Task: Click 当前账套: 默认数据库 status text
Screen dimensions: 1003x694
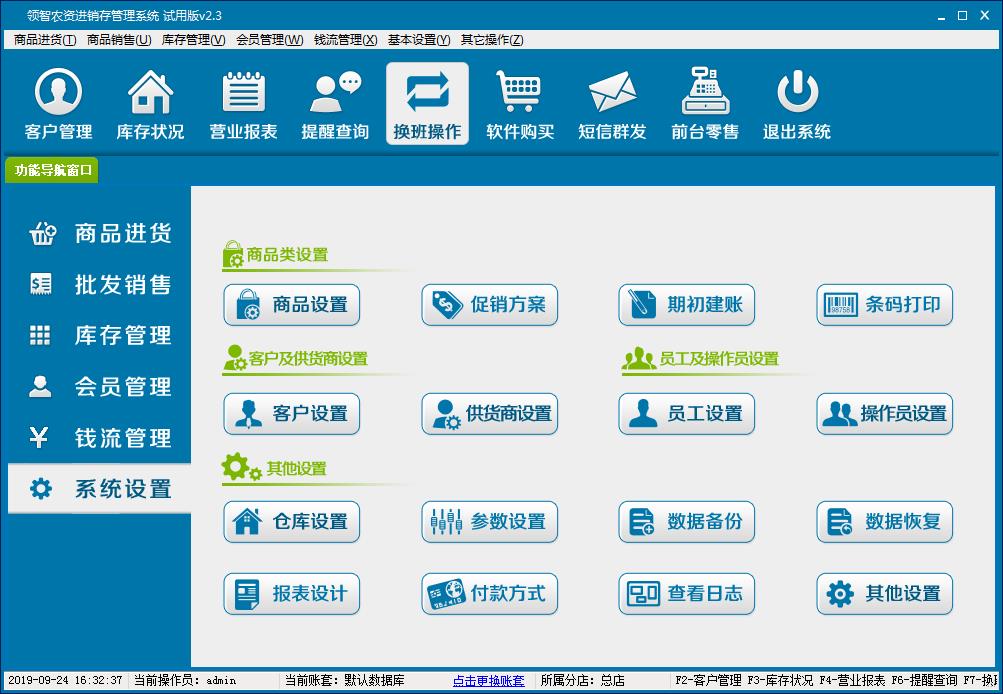Action: [x=345, y=681]
